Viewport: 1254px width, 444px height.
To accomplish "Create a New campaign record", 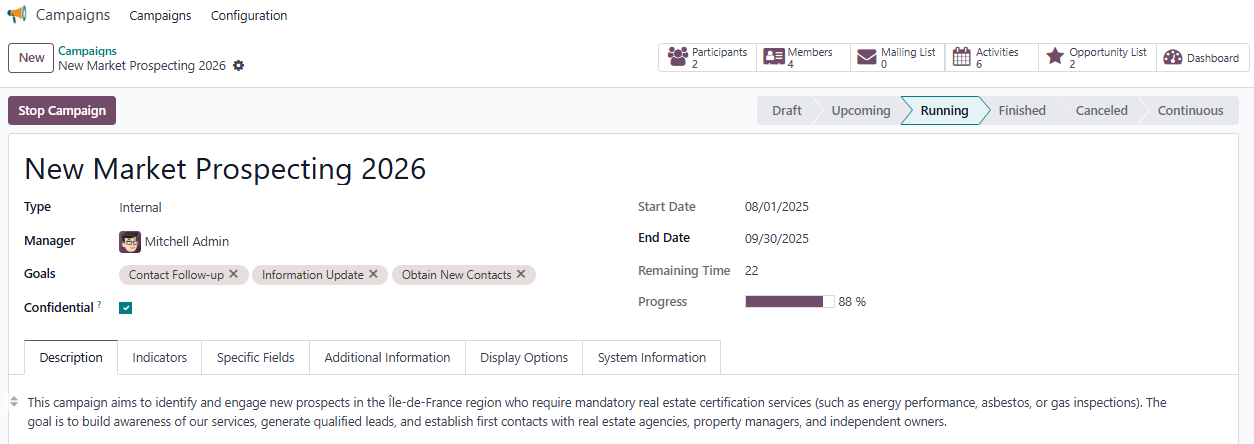I will pos(31,58).
